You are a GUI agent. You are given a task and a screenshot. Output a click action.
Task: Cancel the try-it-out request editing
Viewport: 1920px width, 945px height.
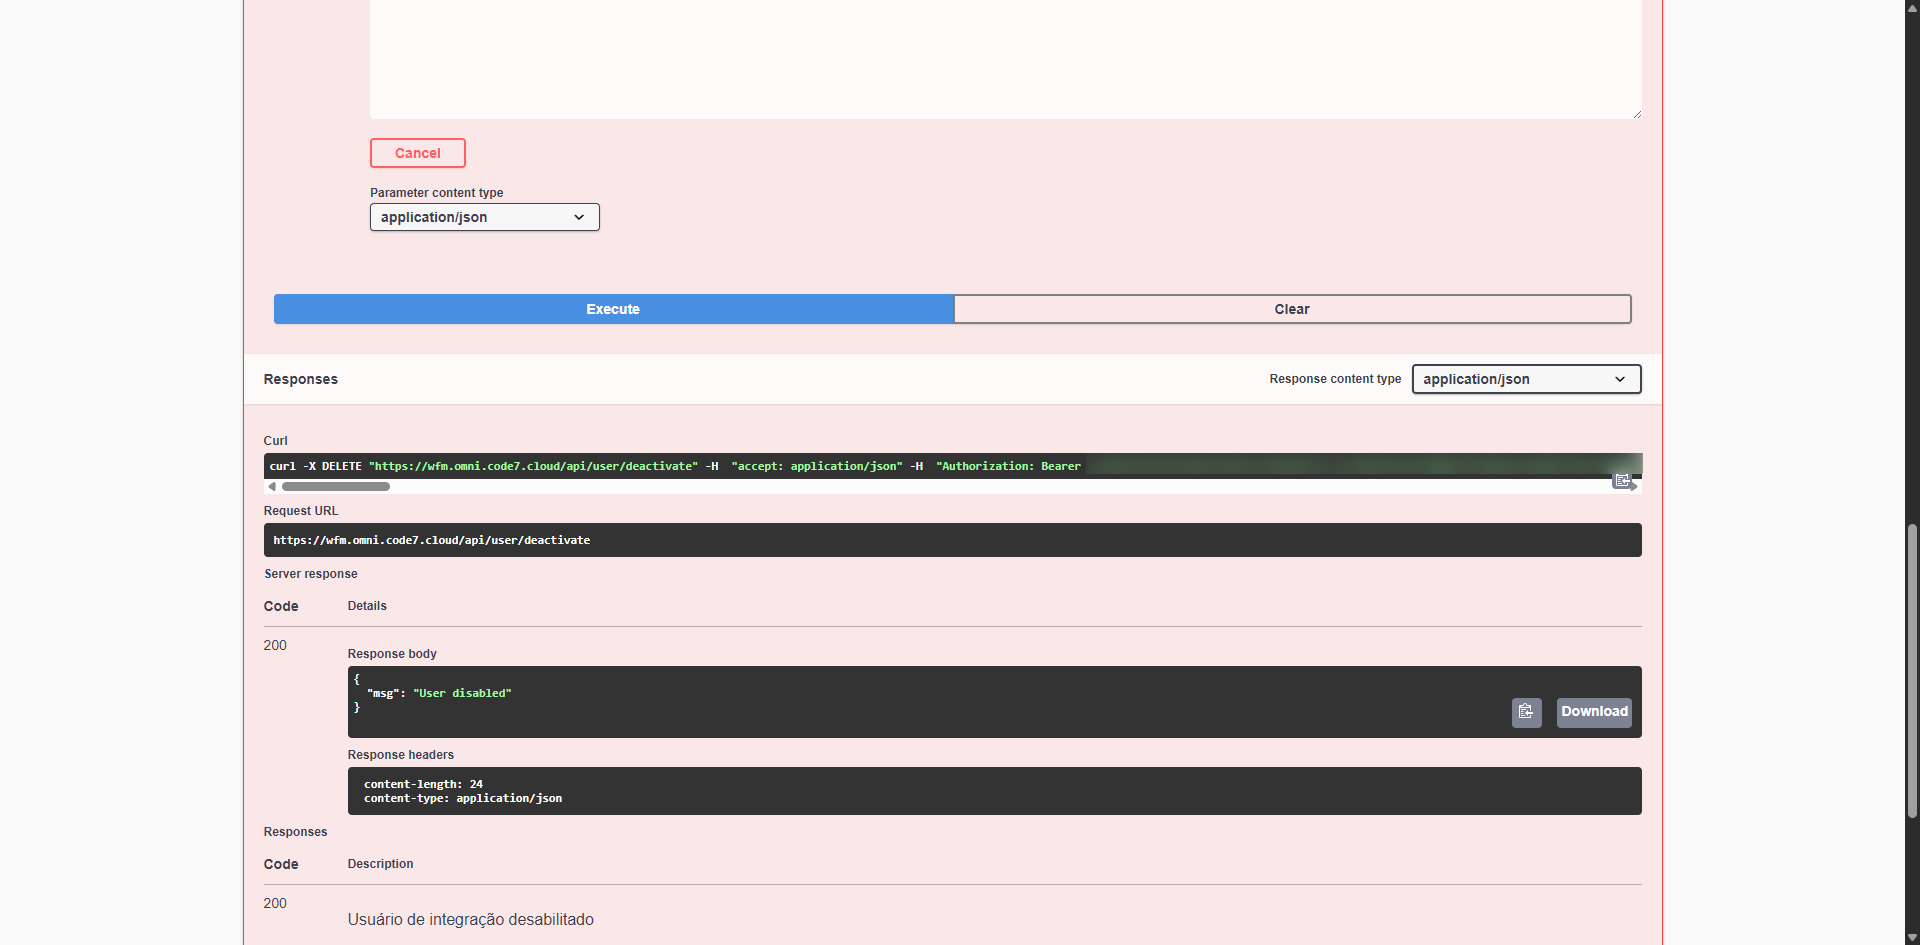417,153
